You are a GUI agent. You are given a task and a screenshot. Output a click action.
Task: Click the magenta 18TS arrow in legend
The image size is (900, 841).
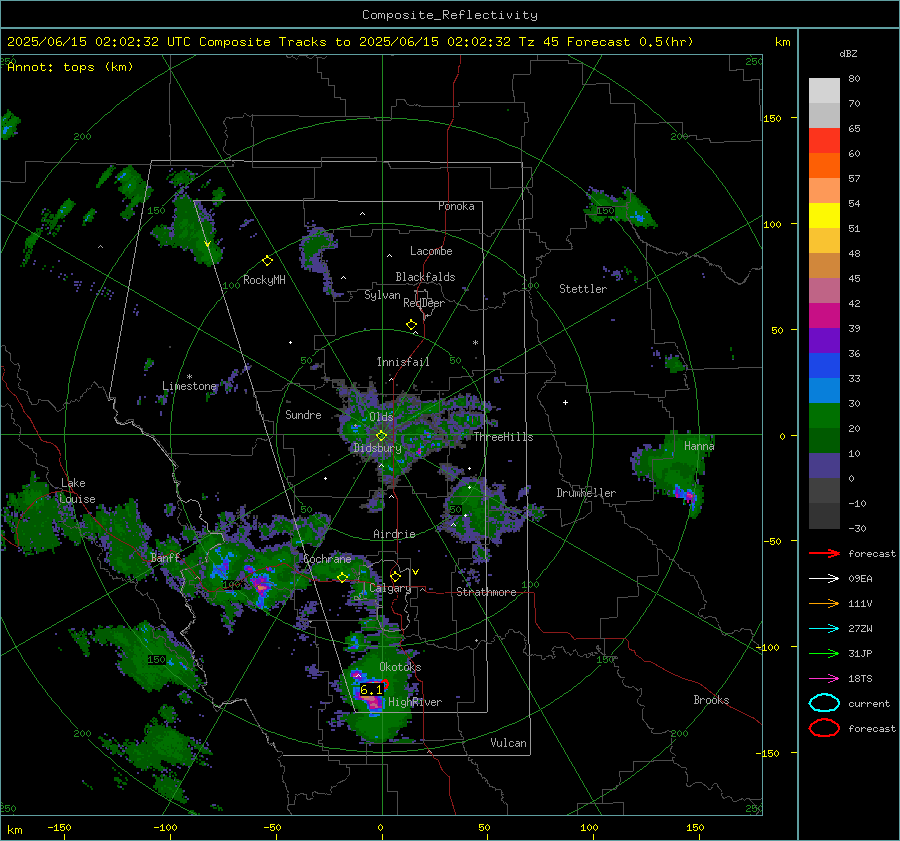tap(824, 679)
